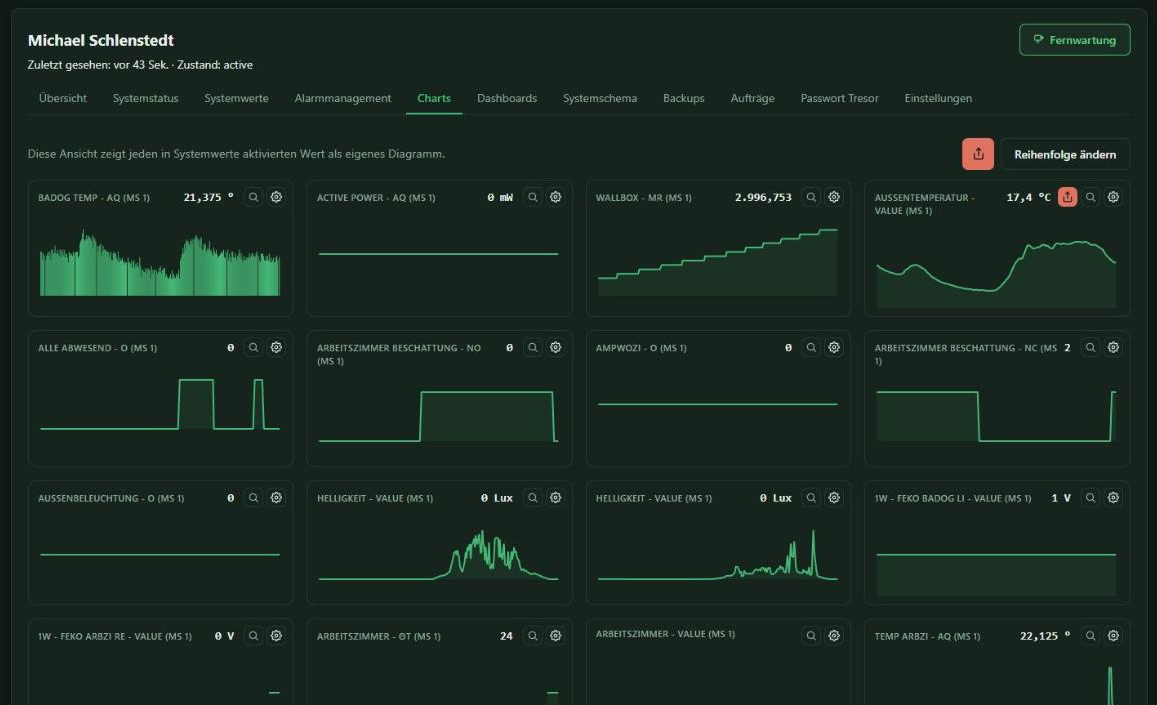Go to Systemwerte tab
1157x705 pixels.
click(x=236, y=98)
